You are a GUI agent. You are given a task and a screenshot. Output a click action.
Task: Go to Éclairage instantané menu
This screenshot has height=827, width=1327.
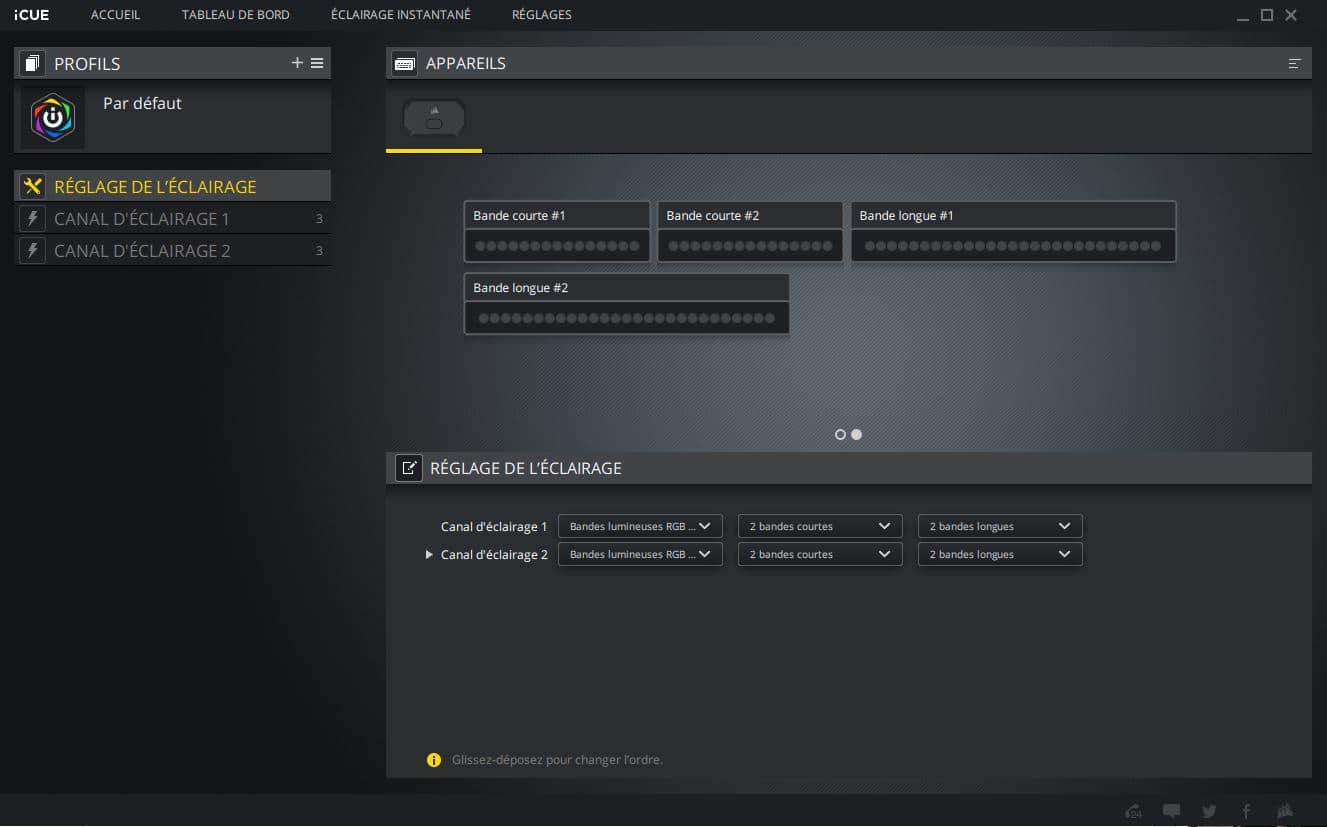[400, 15]
